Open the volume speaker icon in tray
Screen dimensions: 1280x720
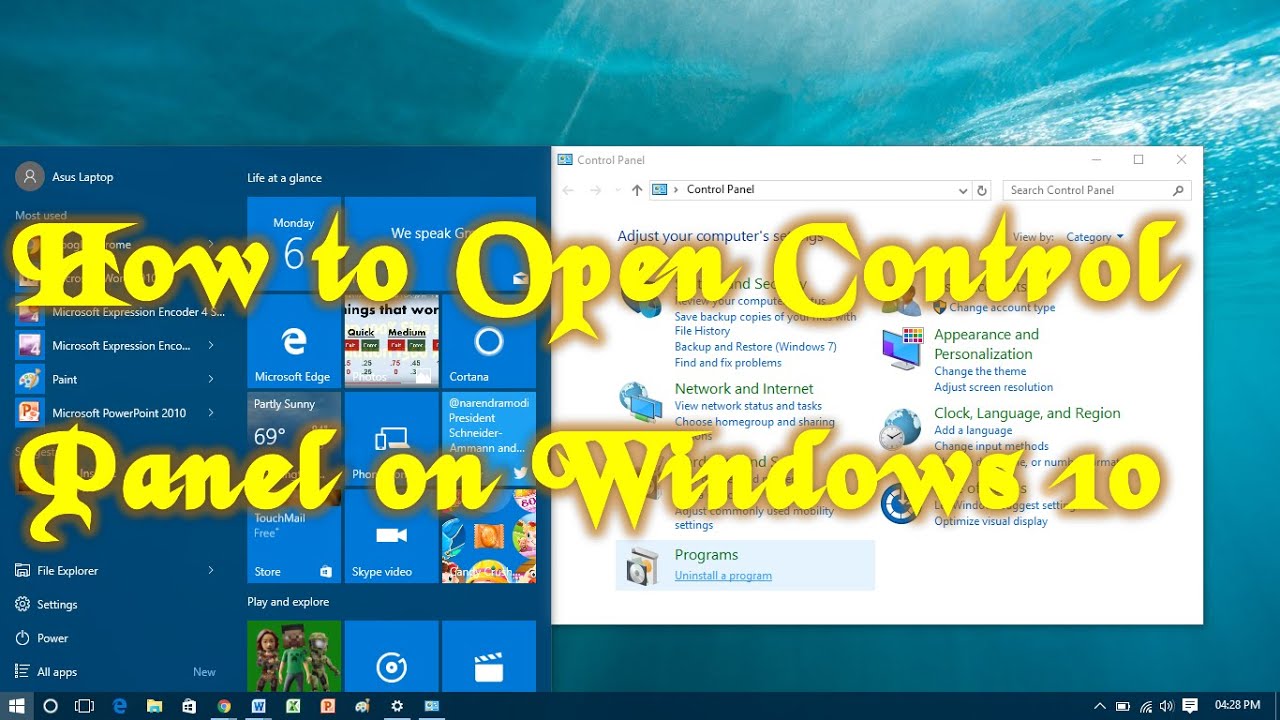1167,706
